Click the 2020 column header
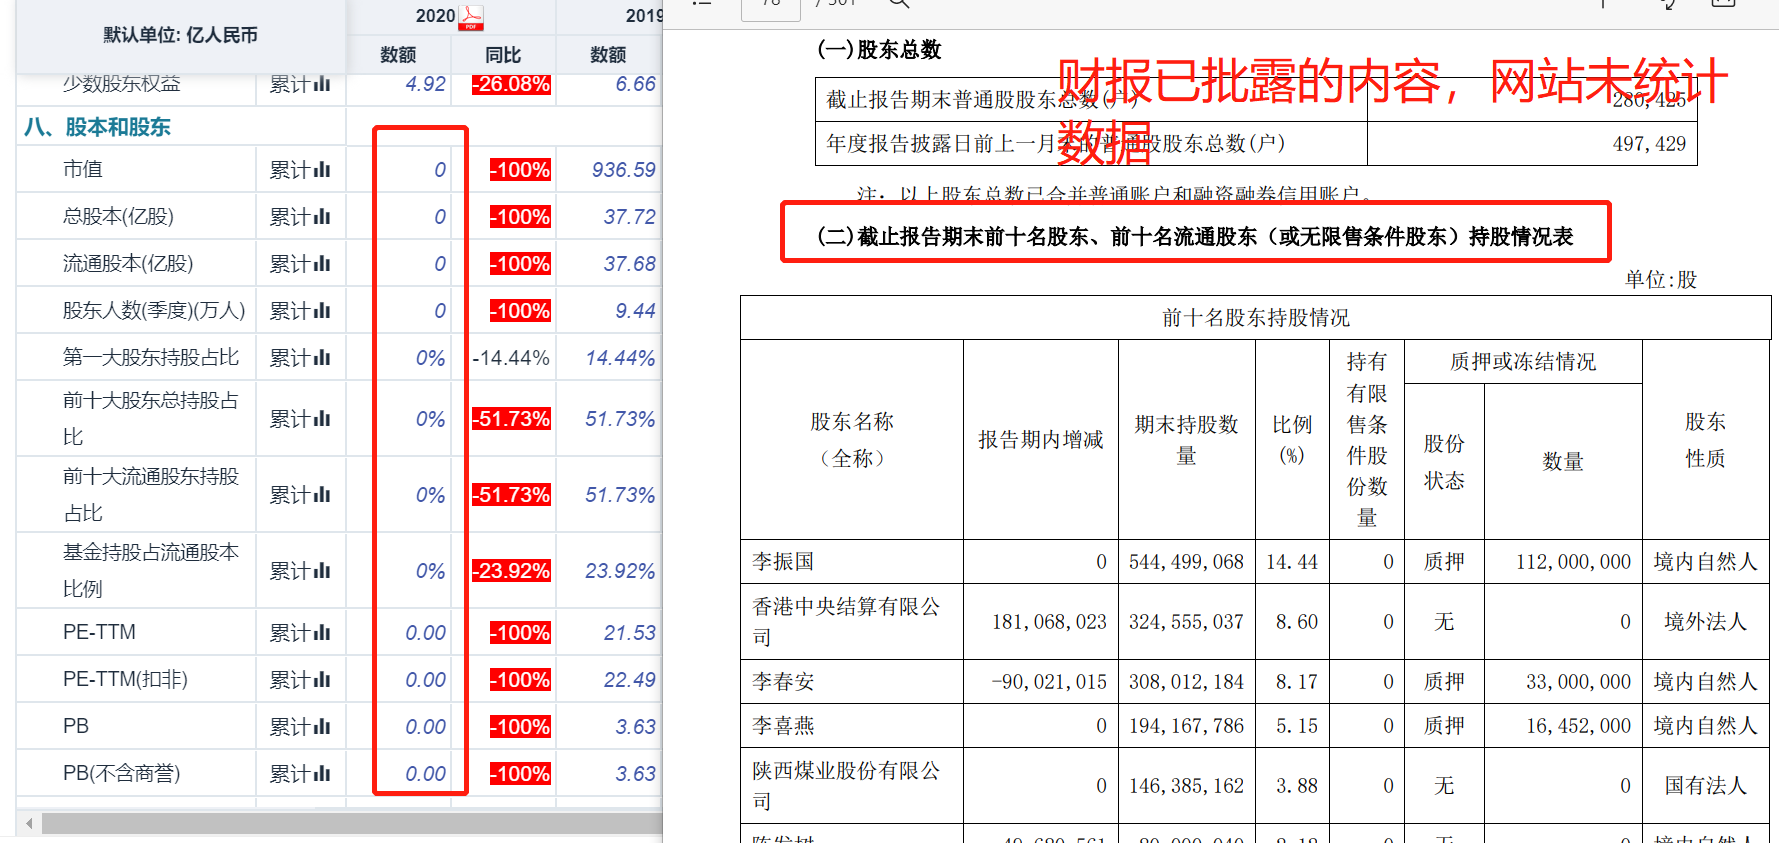 coord(435,16)
